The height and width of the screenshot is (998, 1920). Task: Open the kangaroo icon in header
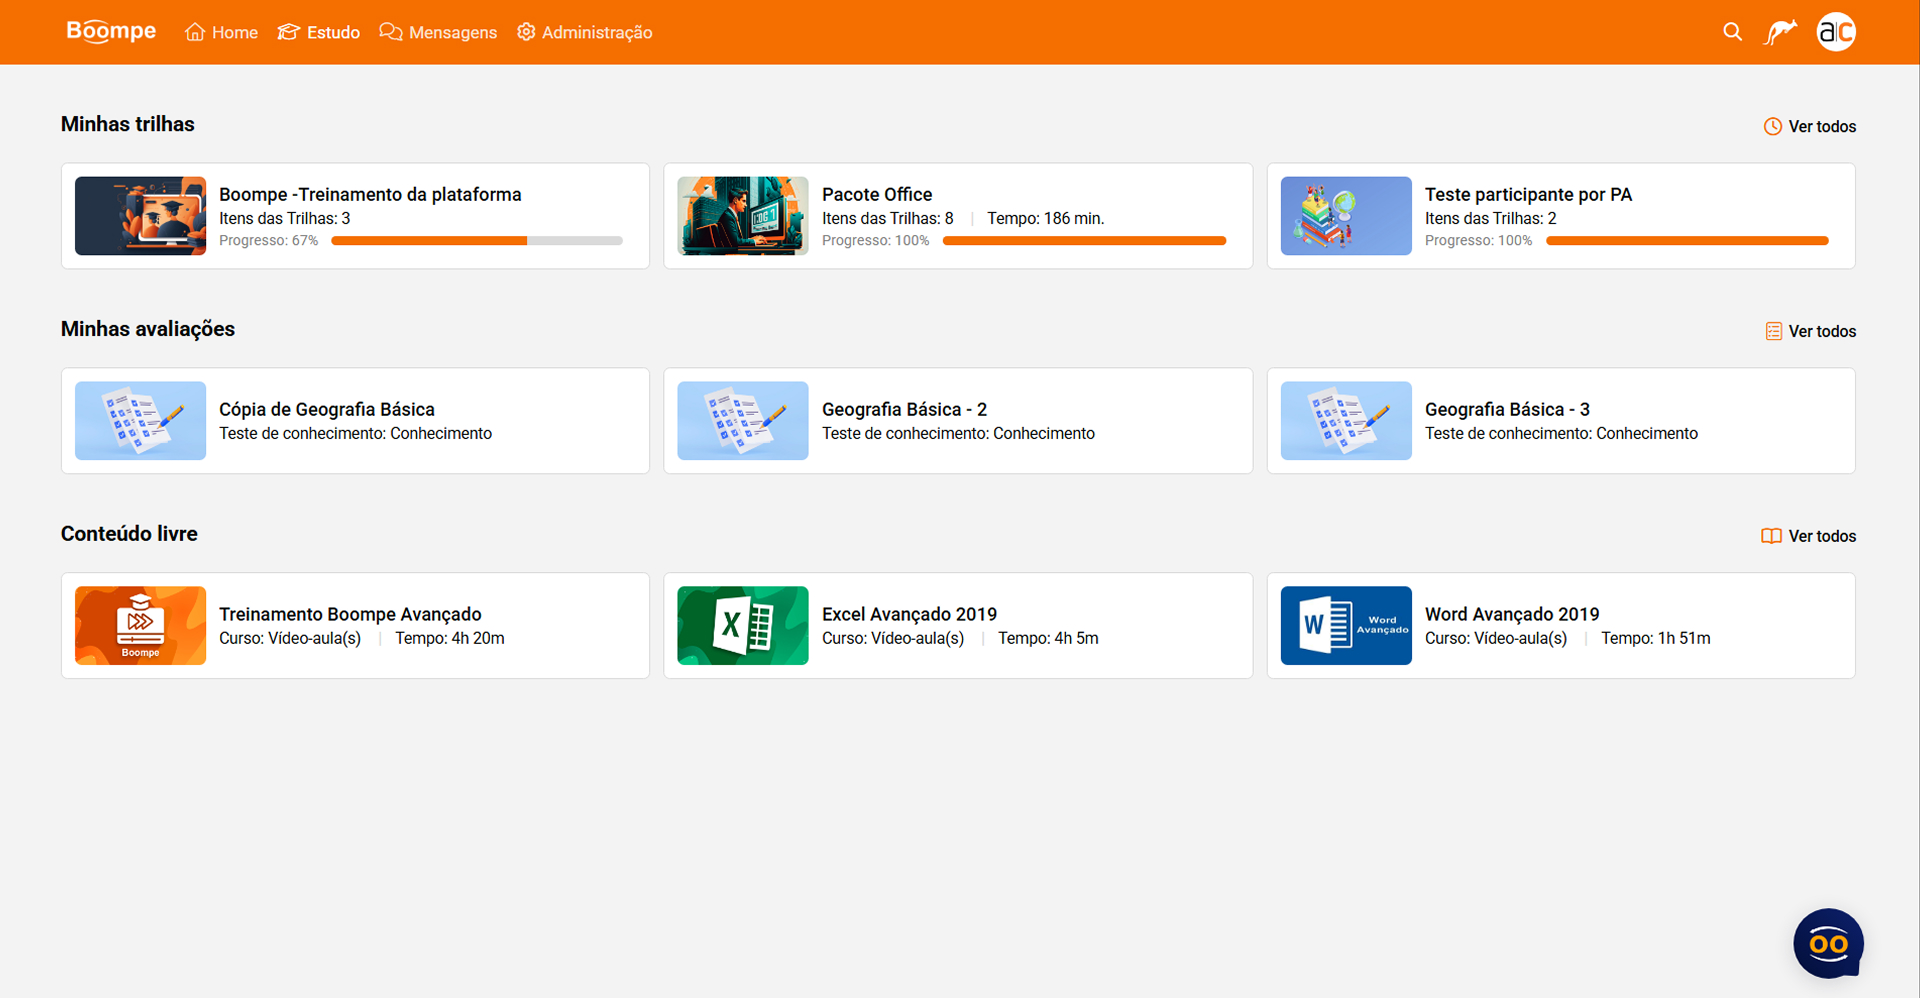(x=1780, y=32)
